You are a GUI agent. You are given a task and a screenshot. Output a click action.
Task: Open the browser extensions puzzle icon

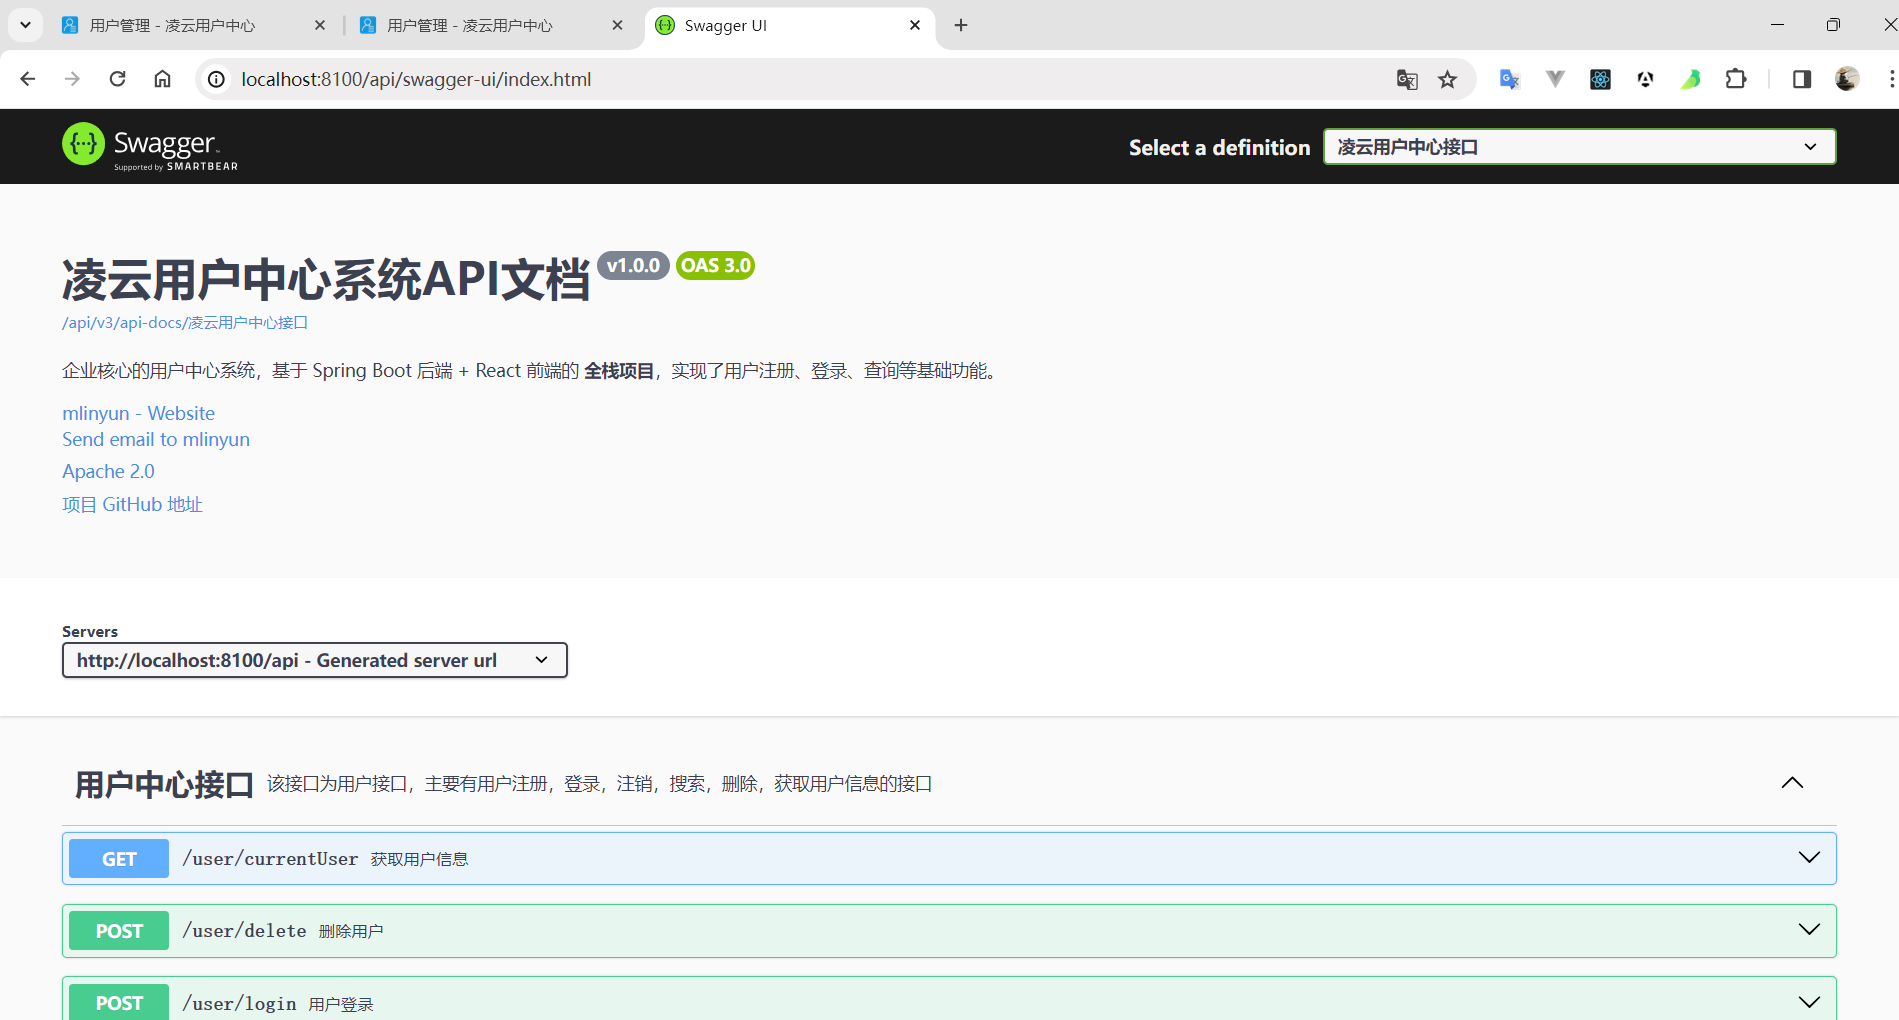coord(1736,79)
